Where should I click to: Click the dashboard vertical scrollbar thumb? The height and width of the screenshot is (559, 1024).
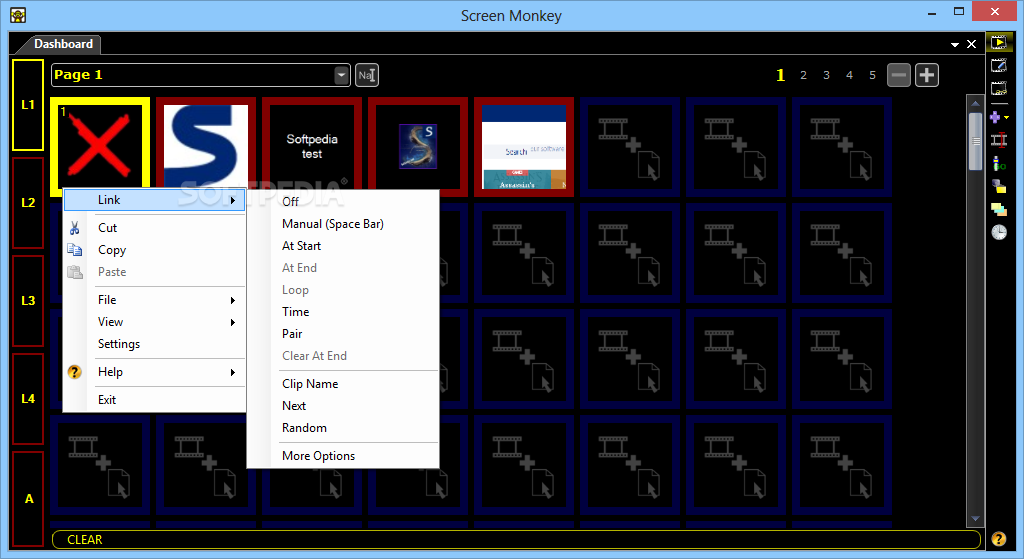click(x=975, y=141)
